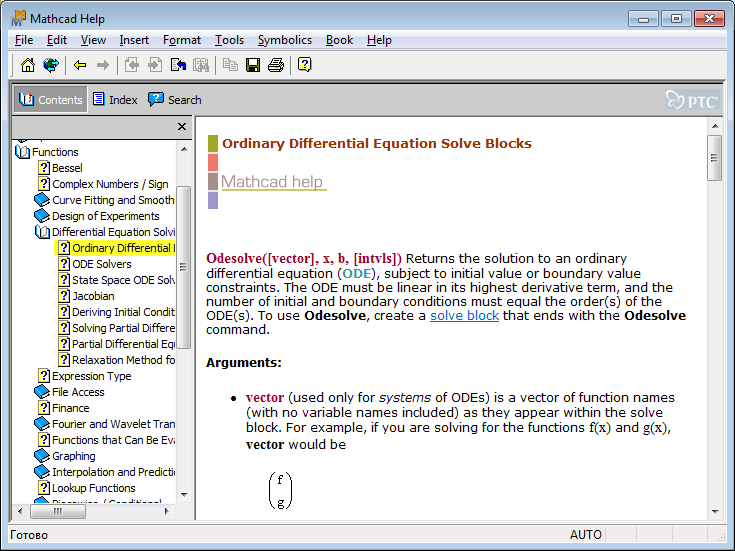Click the blue book icon beside Design of Experiments
Viewport: 735px width, 551px height.
coord(42,216)
